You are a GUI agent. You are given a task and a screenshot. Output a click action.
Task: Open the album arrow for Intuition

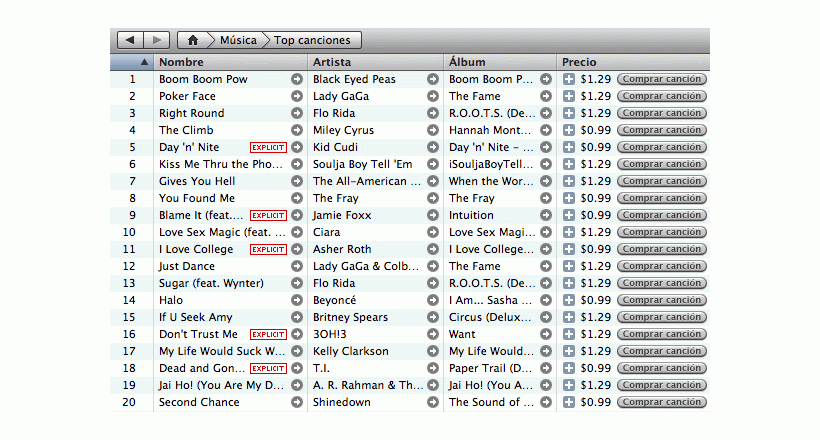tap(546, 215)
